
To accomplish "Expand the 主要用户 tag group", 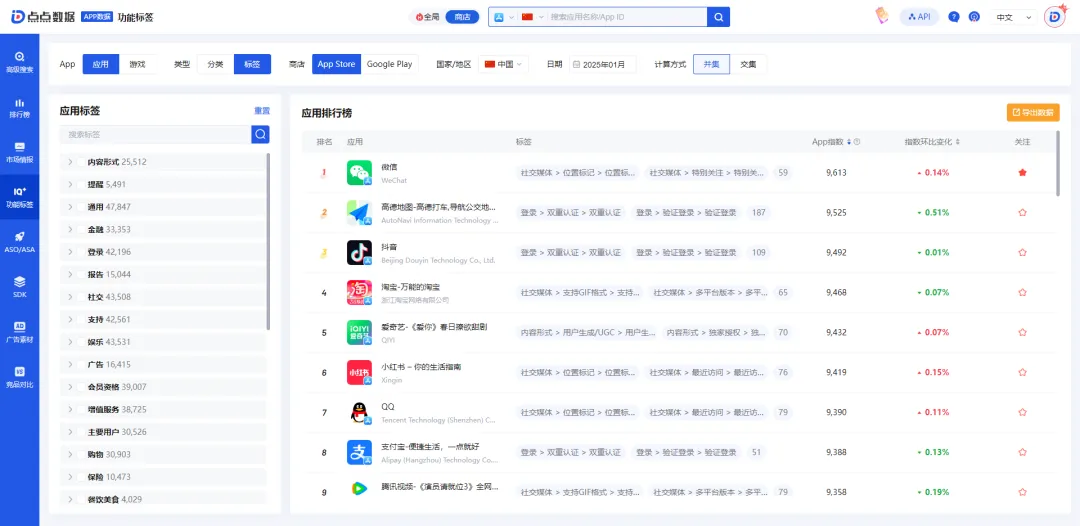I will pos(70,432).
